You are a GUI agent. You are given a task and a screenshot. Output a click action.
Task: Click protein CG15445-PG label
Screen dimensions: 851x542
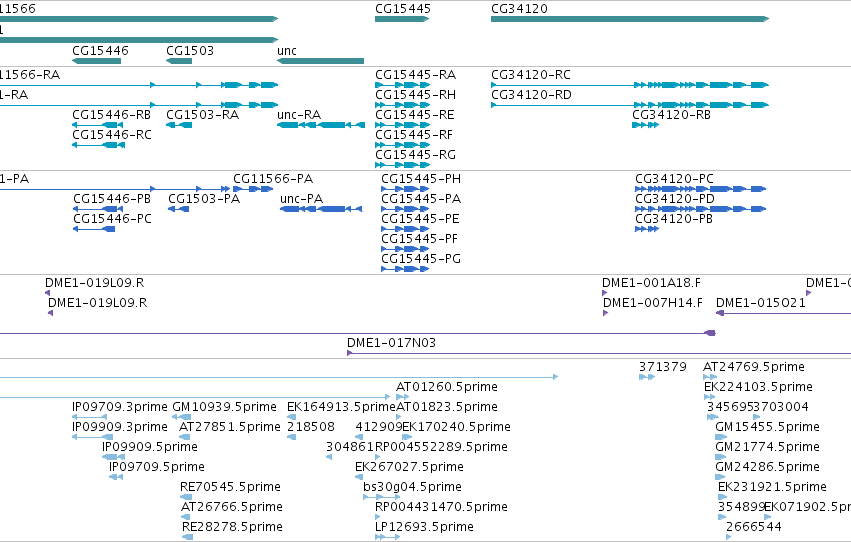pos(421,259)
